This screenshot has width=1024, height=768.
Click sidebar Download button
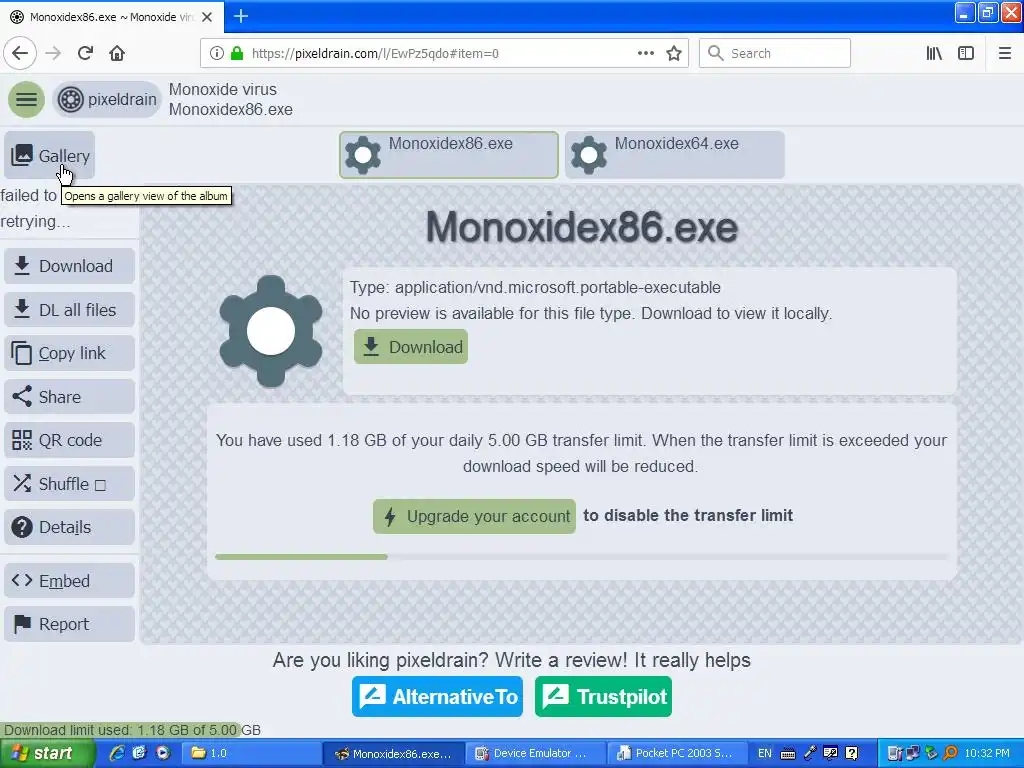[x=69, y=266]
